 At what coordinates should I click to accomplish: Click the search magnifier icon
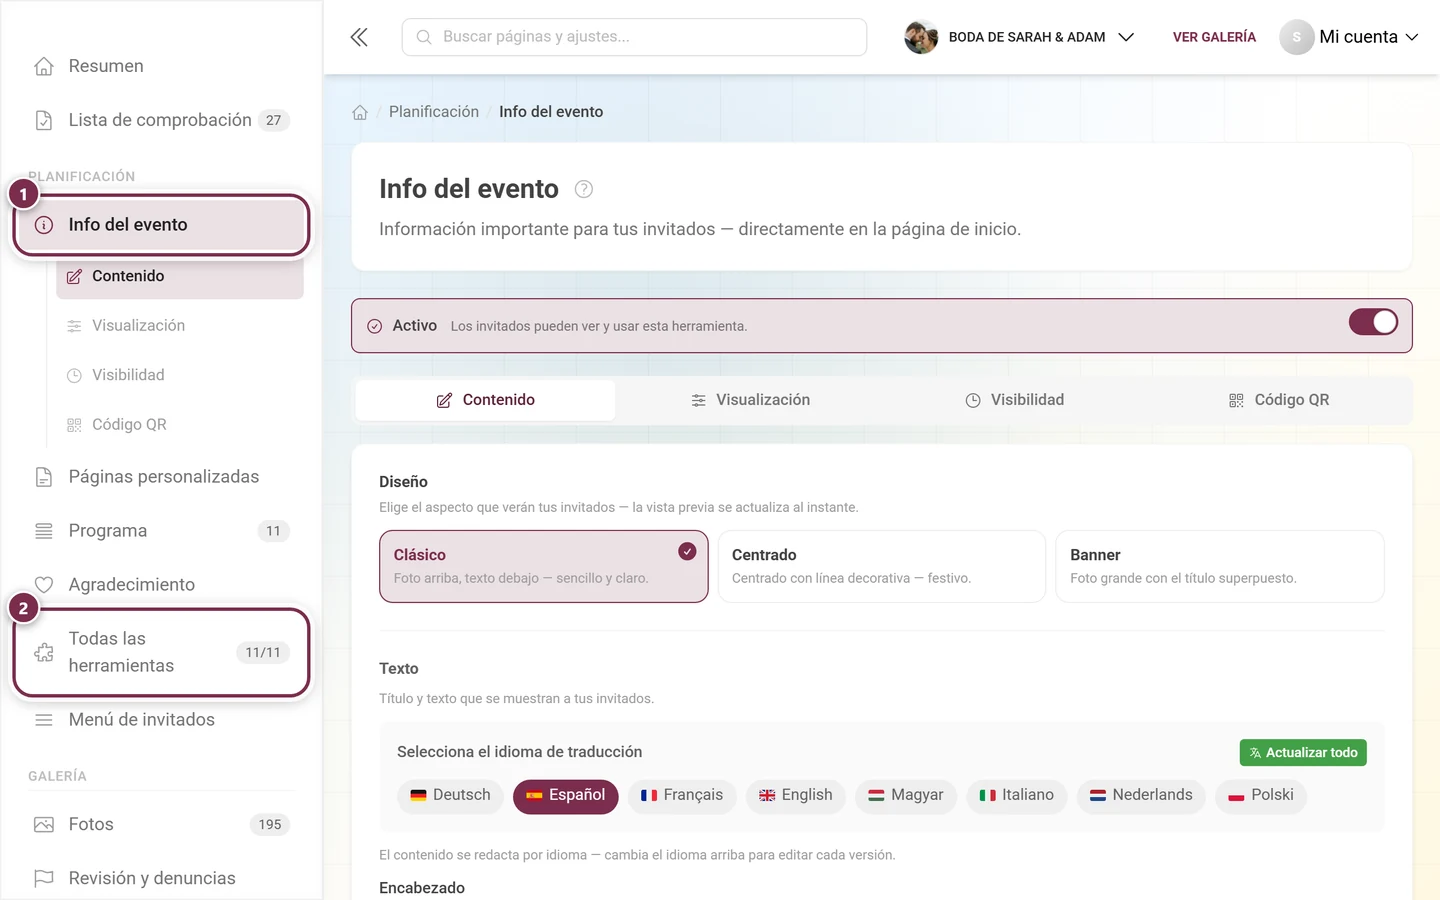tap(424, 37)
